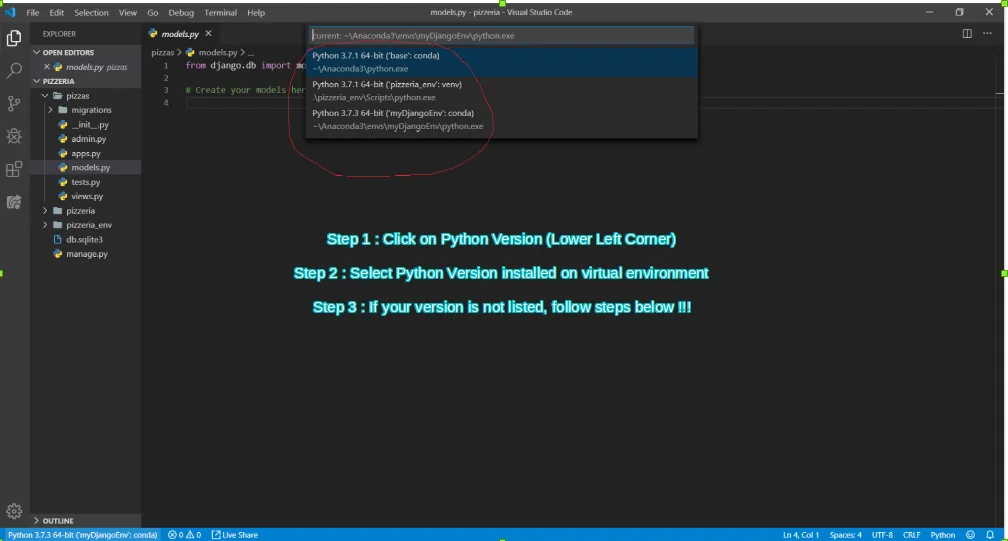This screenshot has height=541, width=1008.
Task: Change line endings via CRLF indicator
Action: (x=912, y=535)
